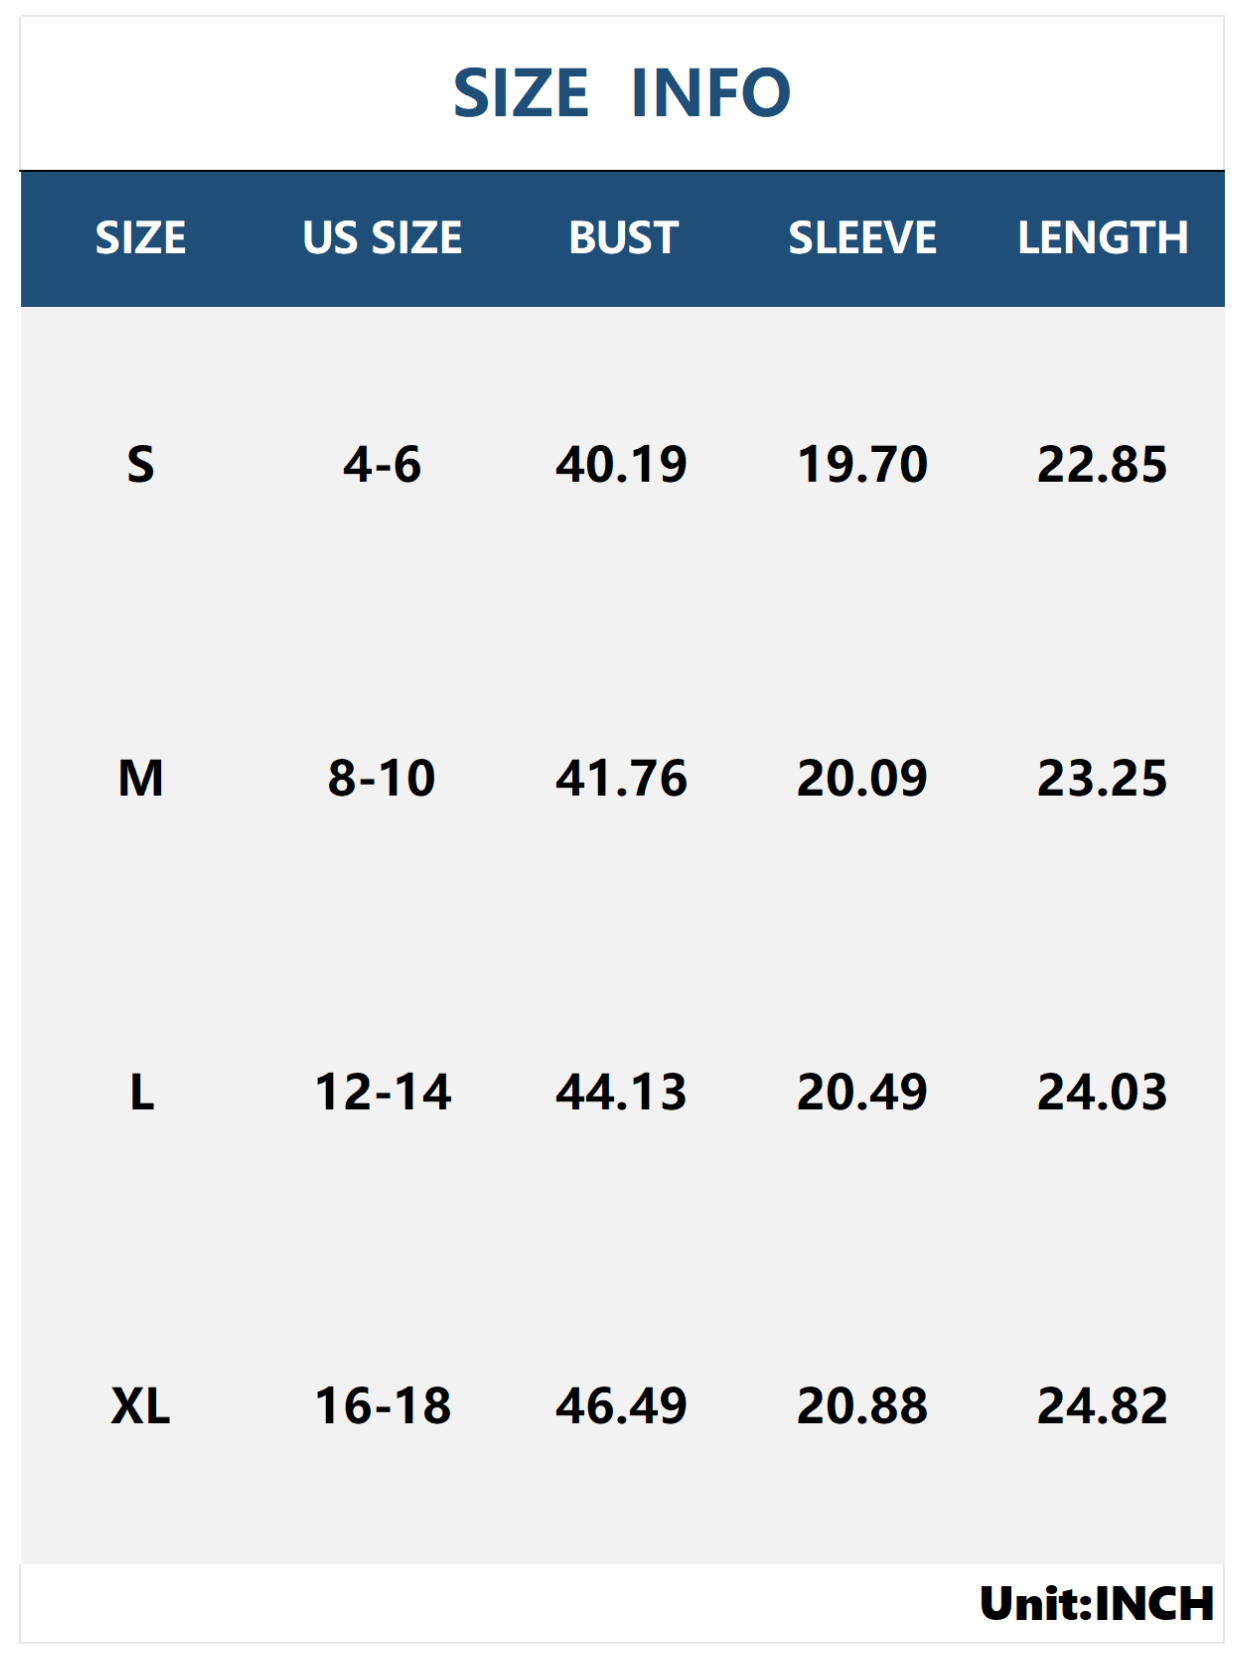Select the S size row label

click(x=141, y=465)
